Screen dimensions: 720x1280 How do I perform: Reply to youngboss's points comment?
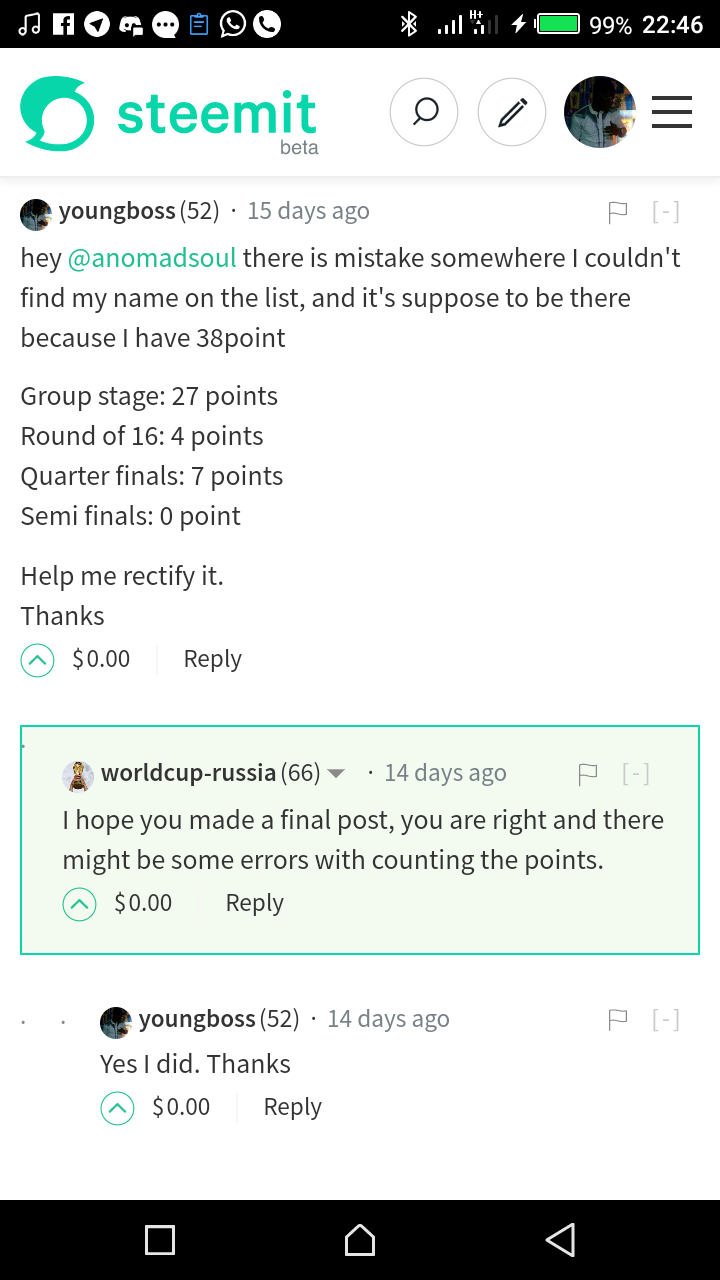(x=212, y=659)
